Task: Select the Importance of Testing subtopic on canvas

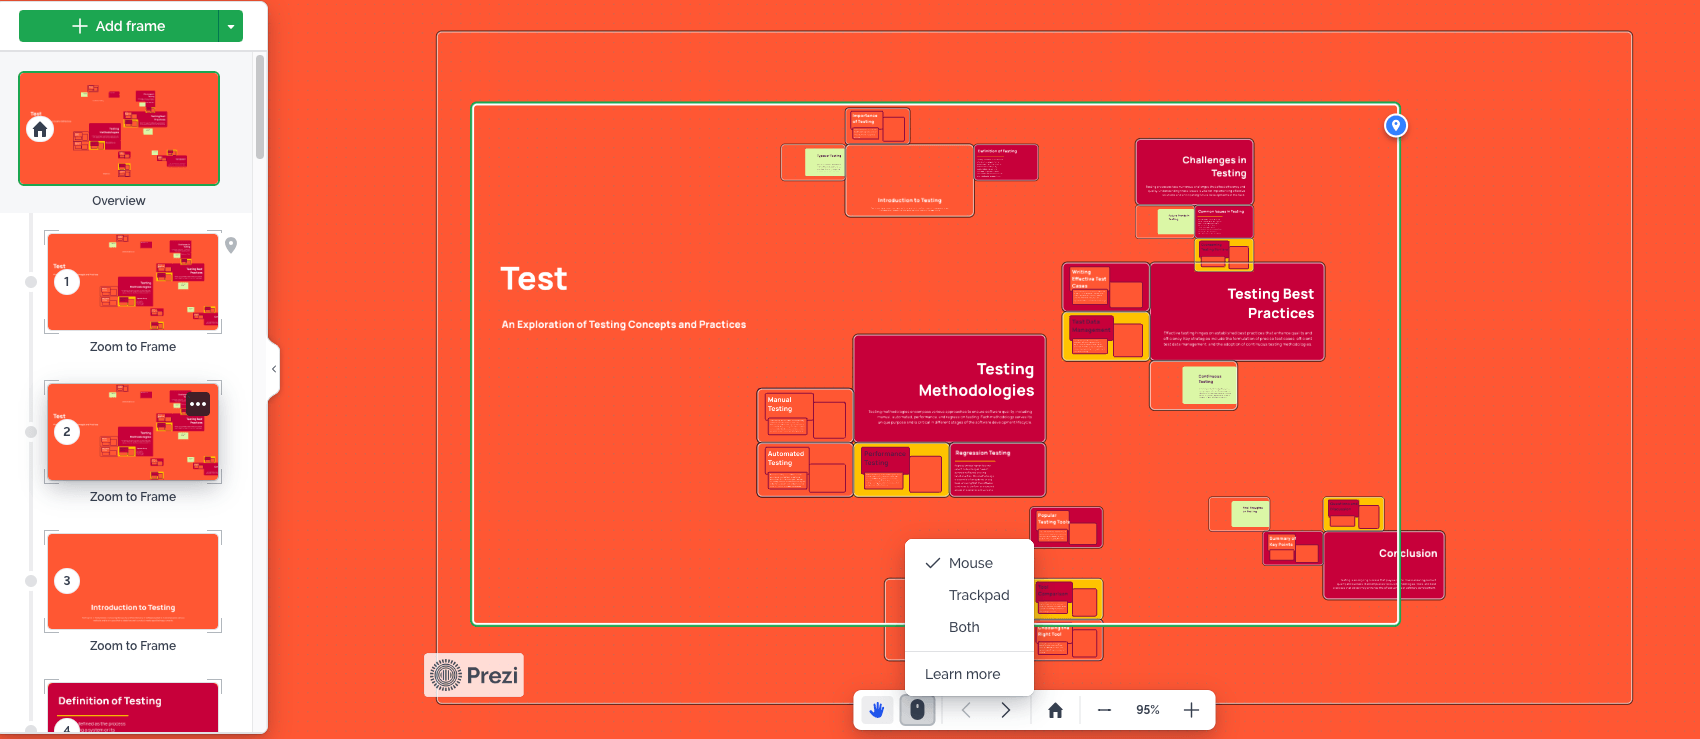Action: 877,126
